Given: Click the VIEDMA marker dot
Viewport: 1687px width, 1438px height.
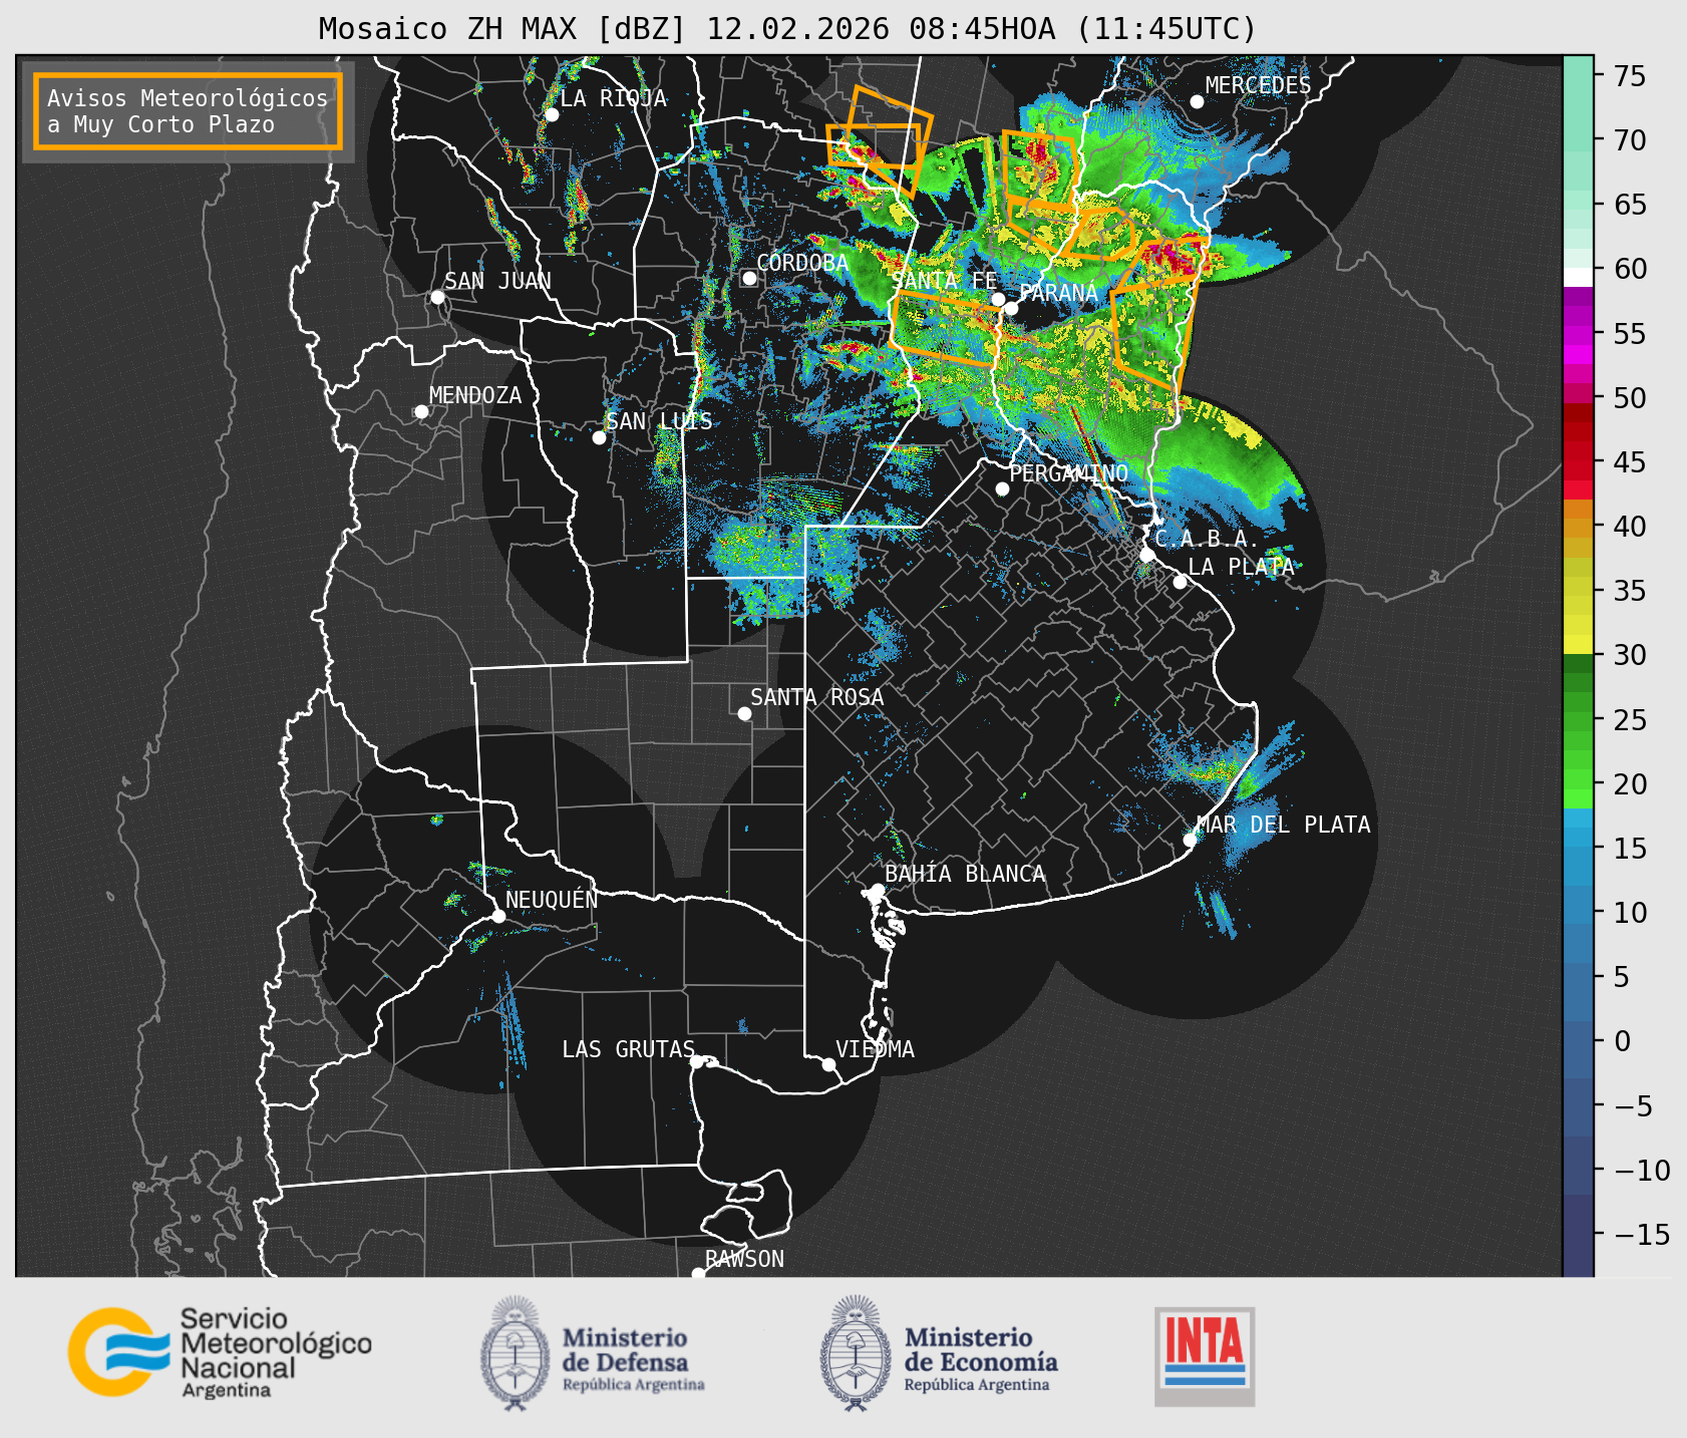Looking at the screenshot, I should point(828,1064).
